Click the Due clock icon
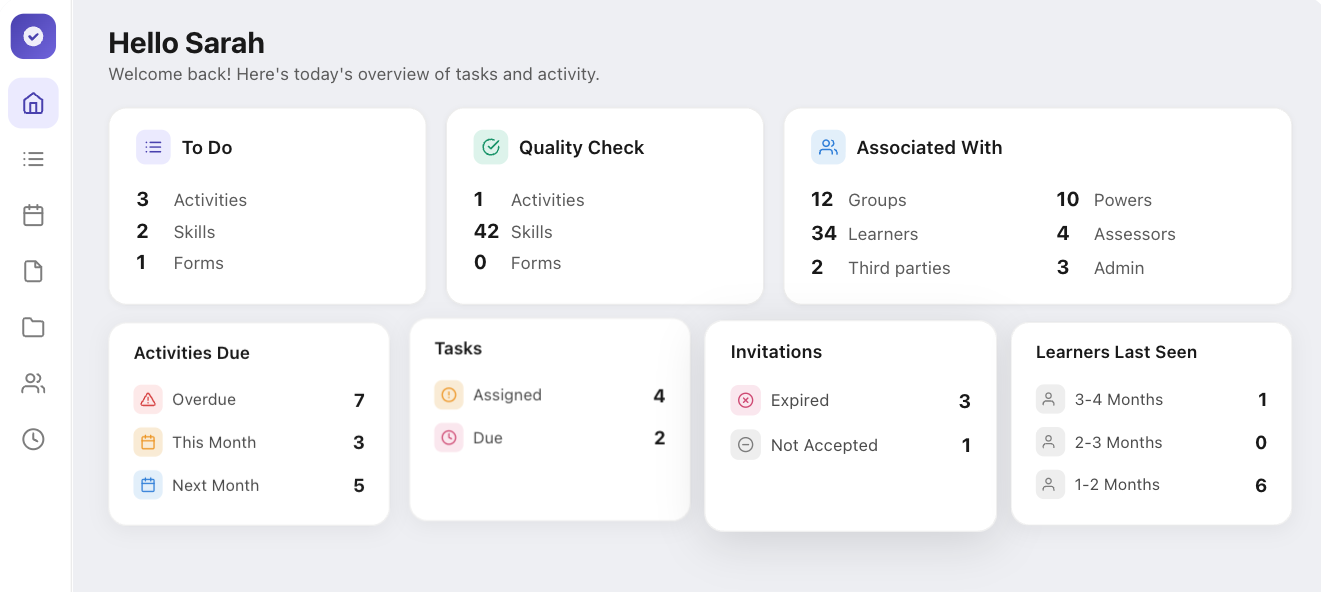The image size is (1321, 592). tap(449, 438)
